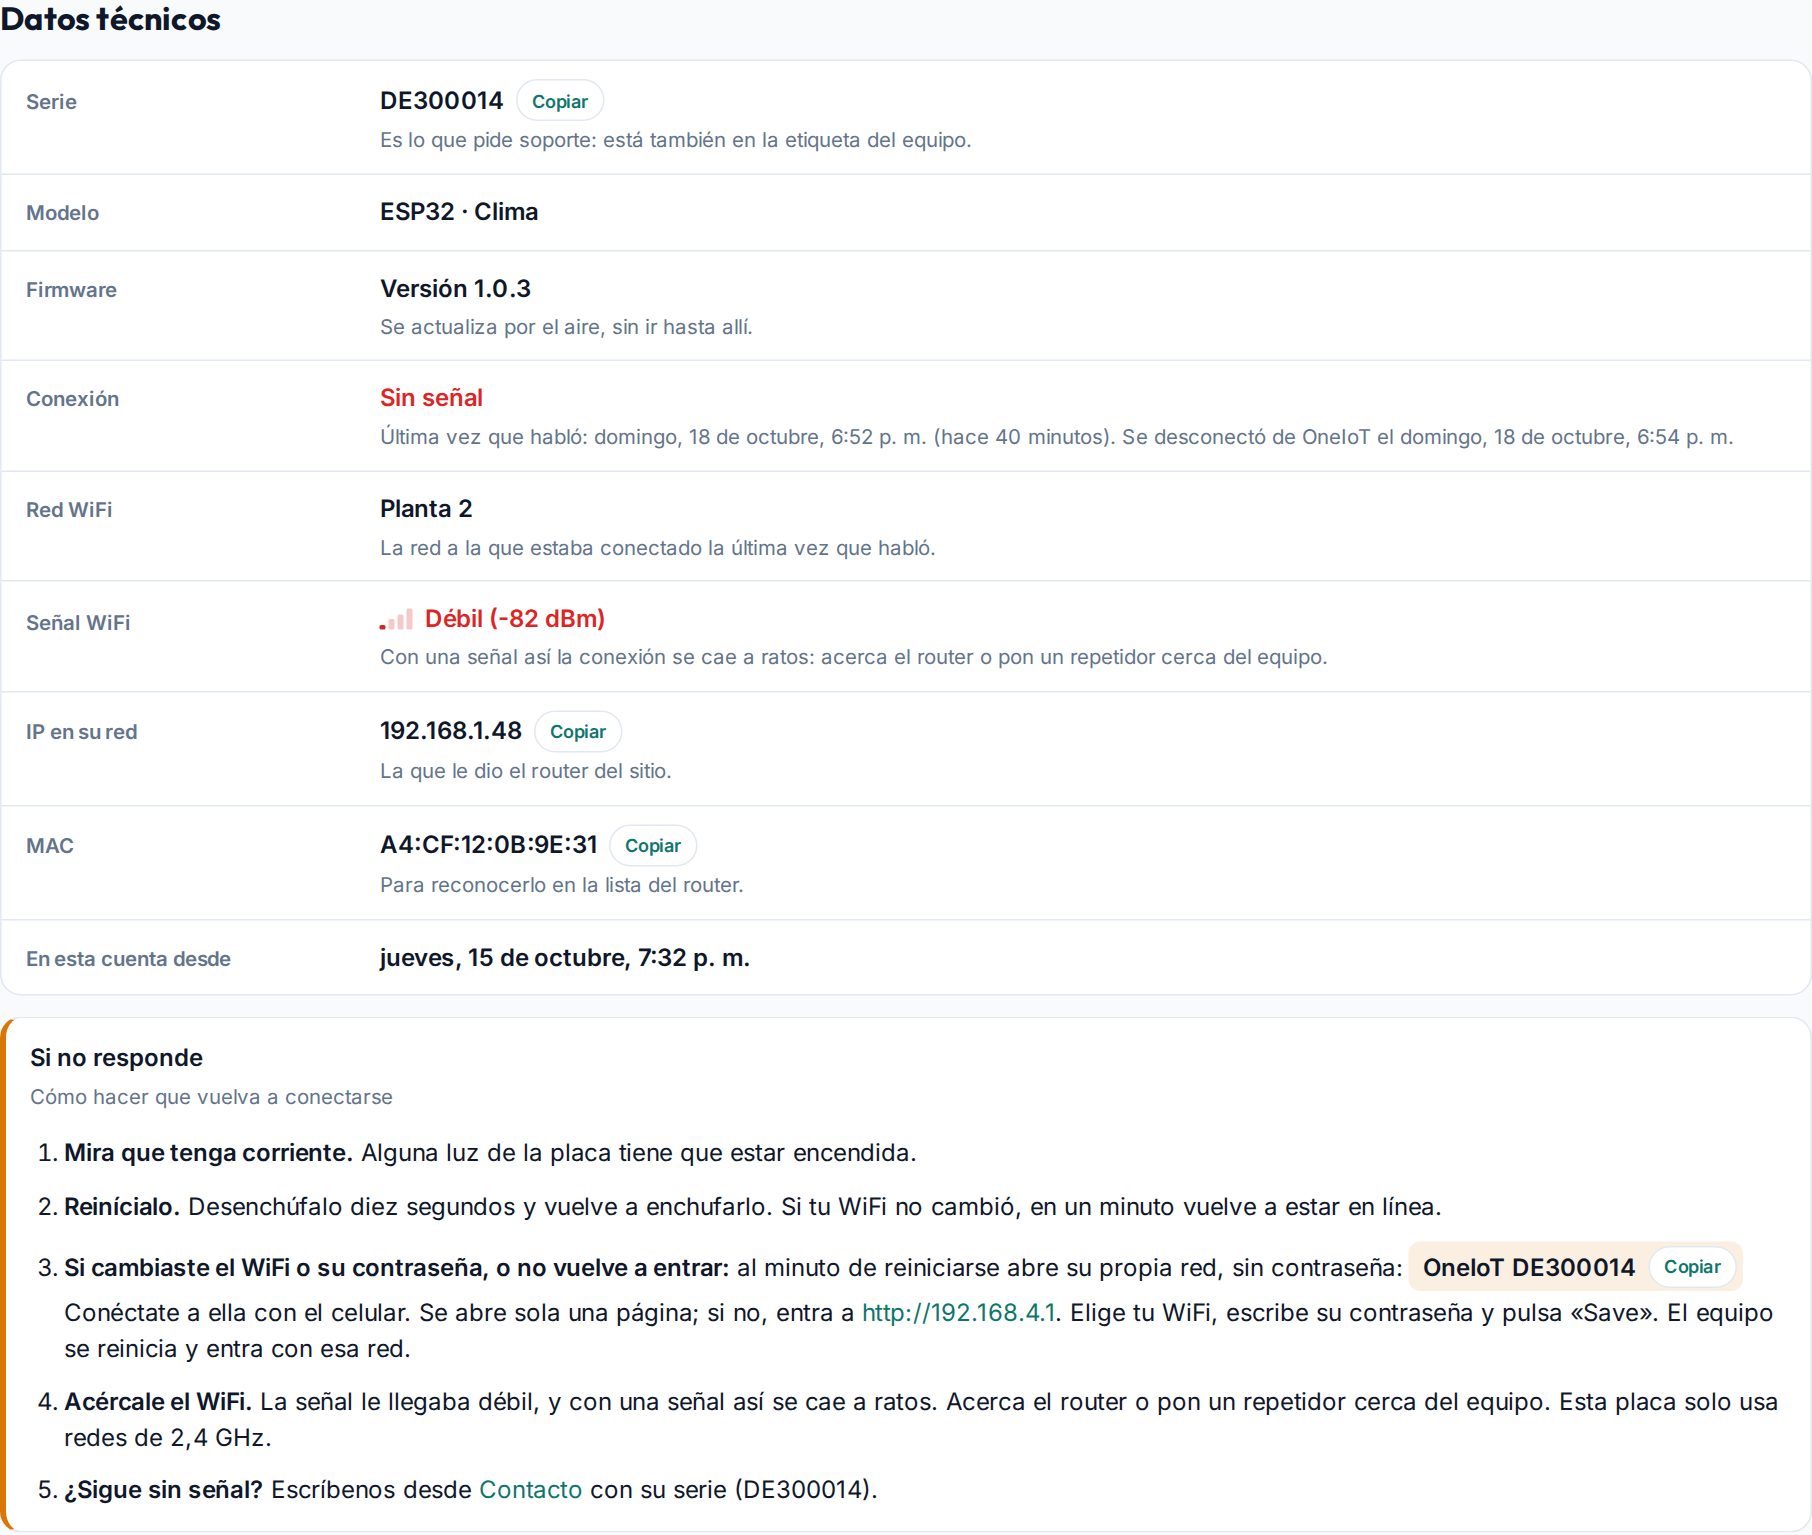Click the 'Modelo' row label
The height and width of the screenshot is (1535, 1812).
(x=62, y=213)
